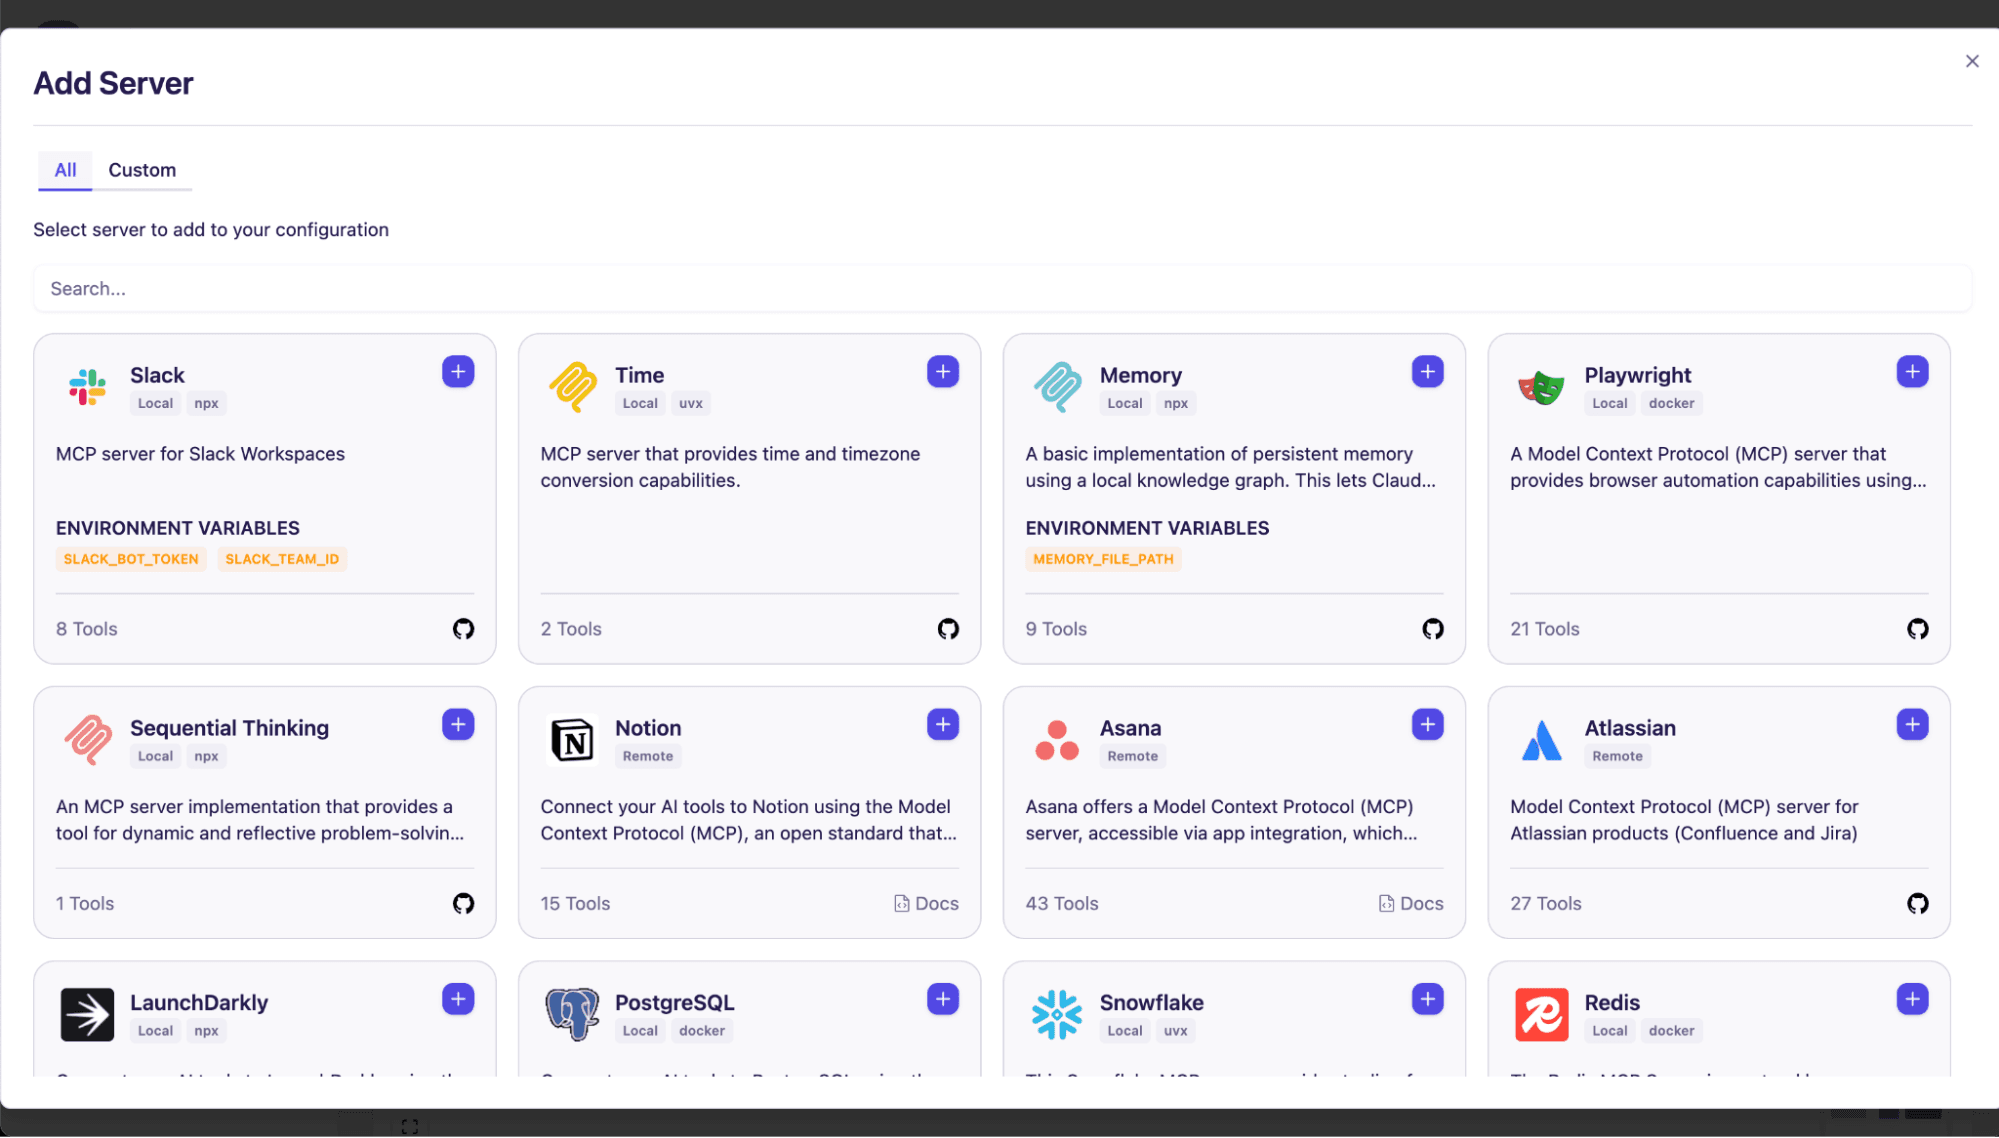Click the SLACK_BOT_TOKEN variable tag
This screenshot has height=1138, width=1999.
131,559
